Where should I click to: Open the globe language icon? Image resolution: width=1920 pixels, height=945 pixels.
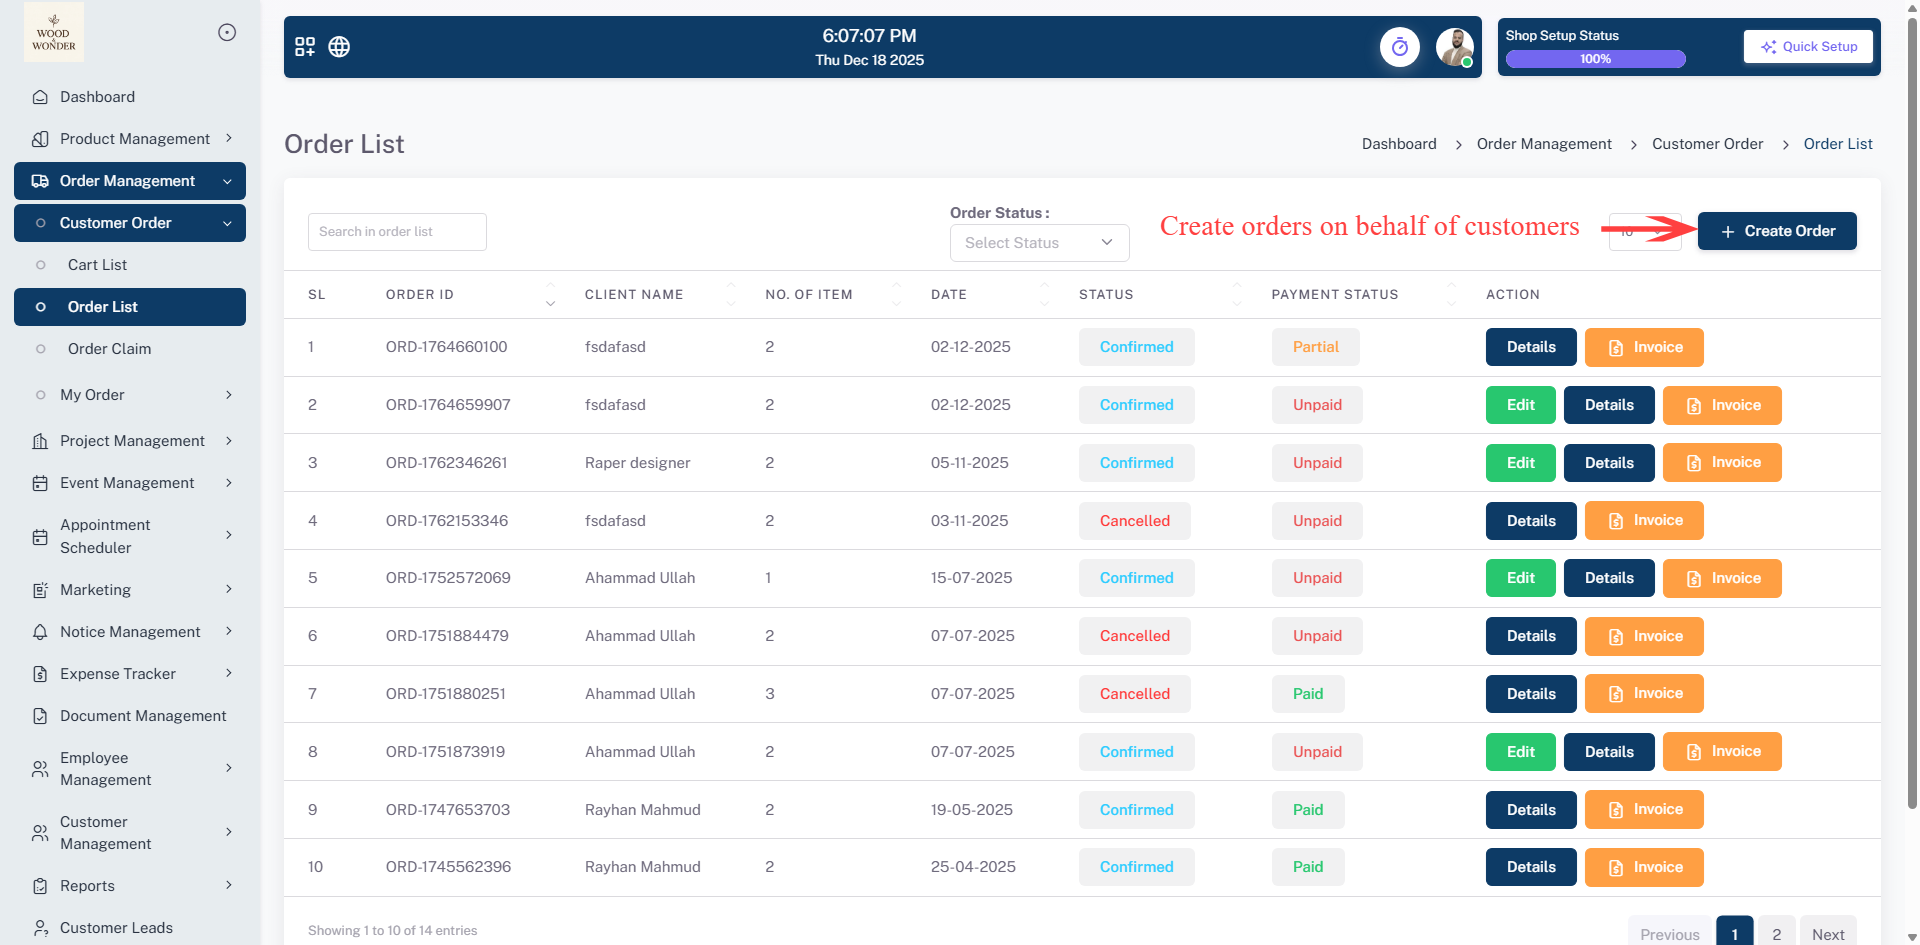(x=339, y=47)
